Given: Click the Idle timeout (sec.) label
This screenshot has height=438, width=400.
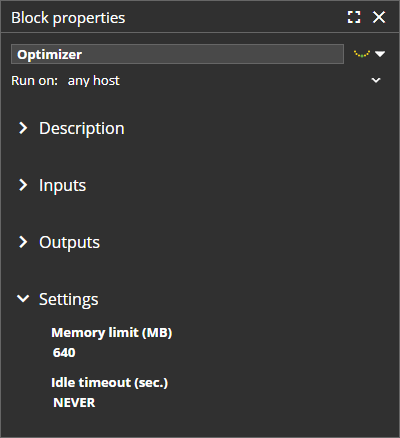Looking at the screenshot, I should (x=109, y=383).
